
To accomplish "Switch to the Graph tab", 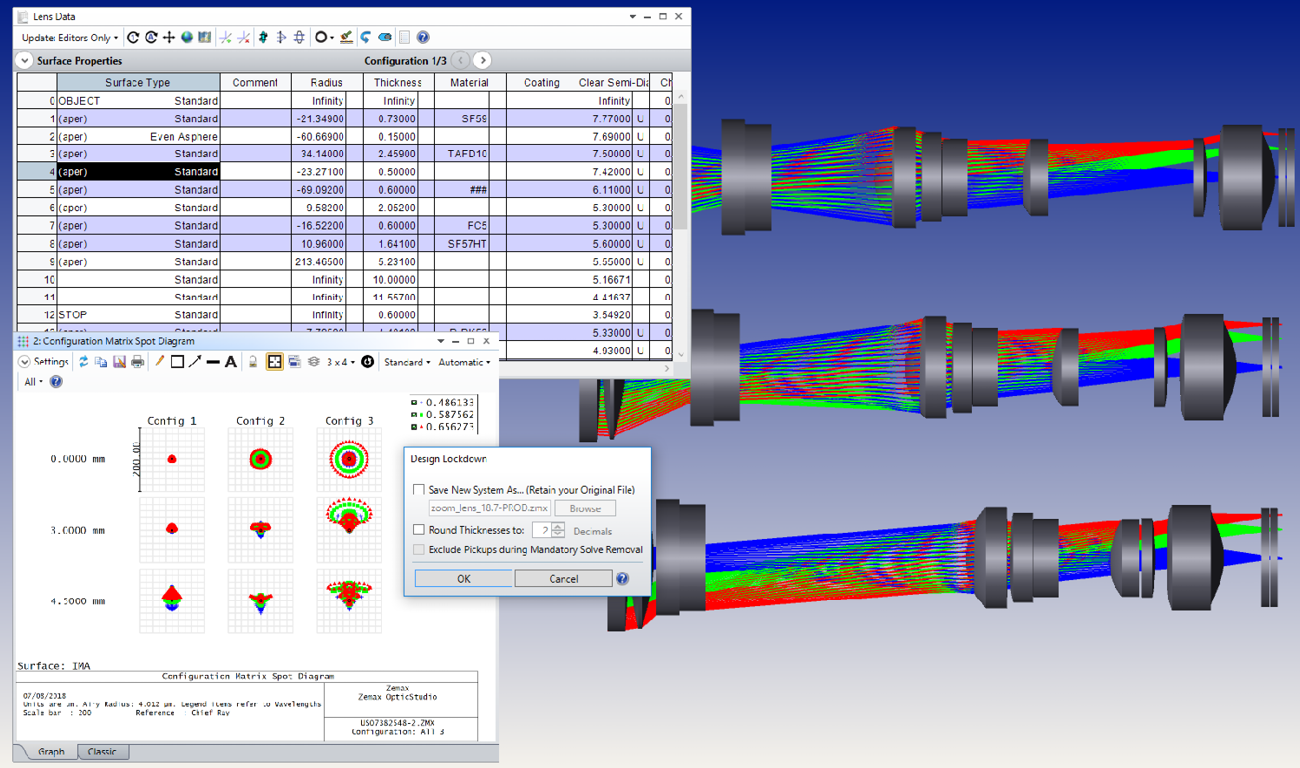I will click(x=51, y=751).
